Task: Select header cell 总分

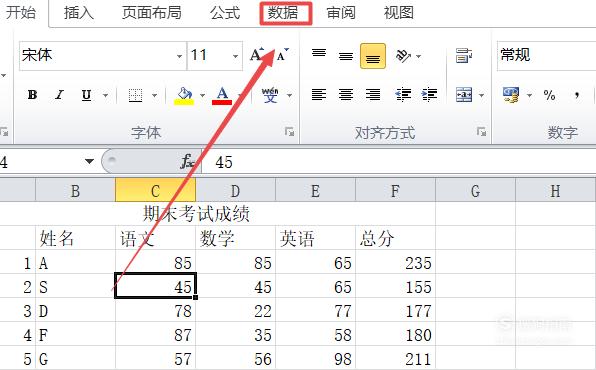Action: pyautogui.click(x=395, y=238)
